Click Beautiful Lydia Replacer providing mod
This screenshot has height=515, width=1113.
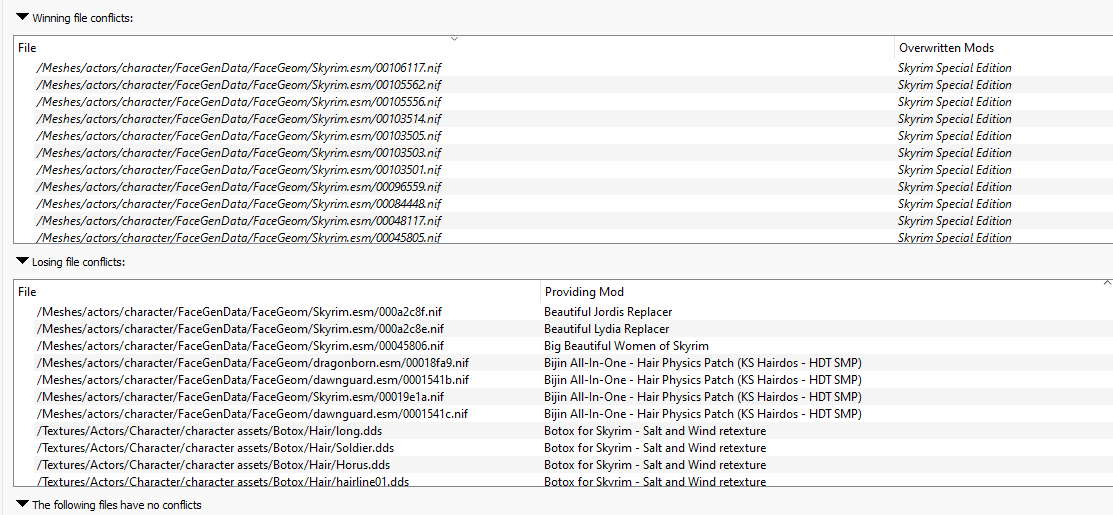coord(606,329)
